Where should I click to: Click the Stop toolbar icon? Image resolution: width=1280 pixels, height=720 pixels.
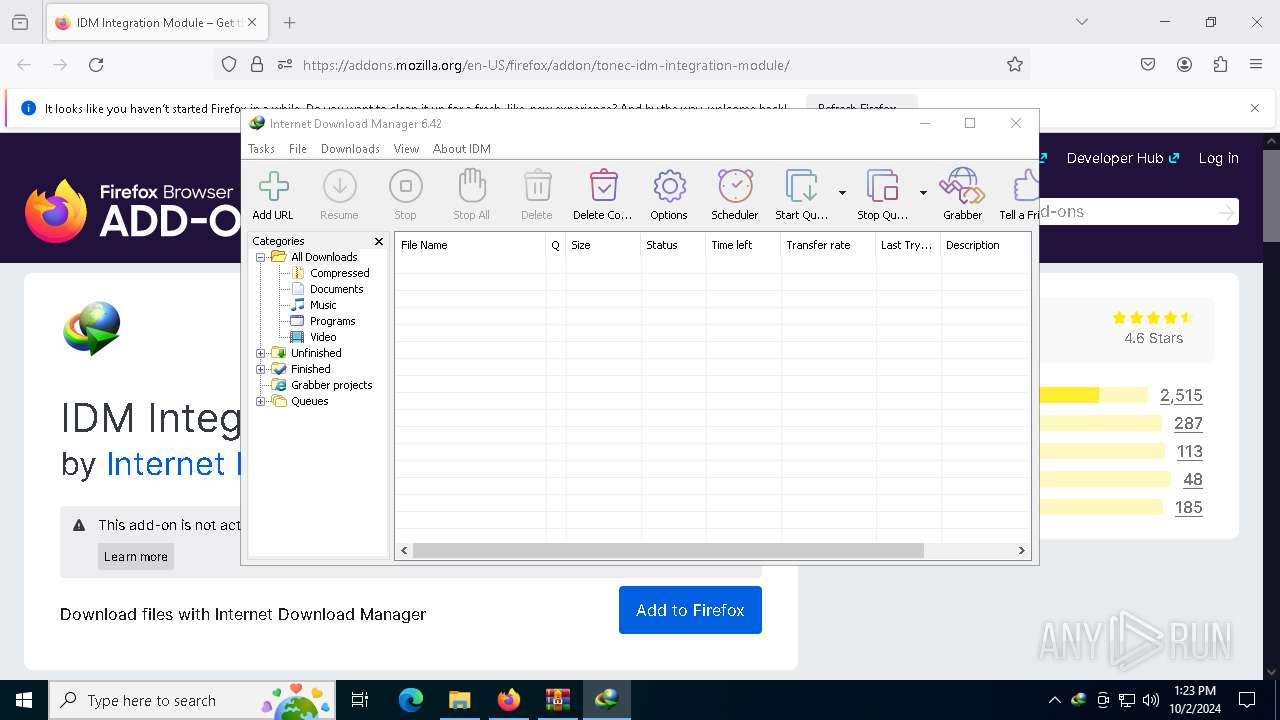coord(405,194)
